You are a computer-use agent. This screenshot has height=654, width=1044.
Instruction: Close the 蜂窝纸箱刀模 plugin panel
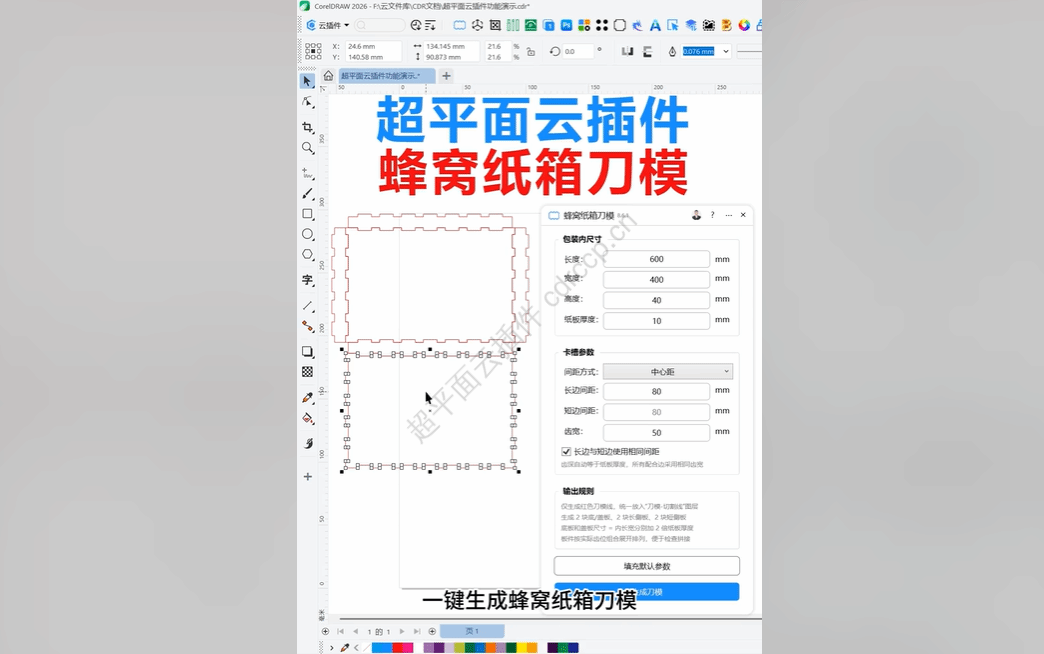coord(743,215)
